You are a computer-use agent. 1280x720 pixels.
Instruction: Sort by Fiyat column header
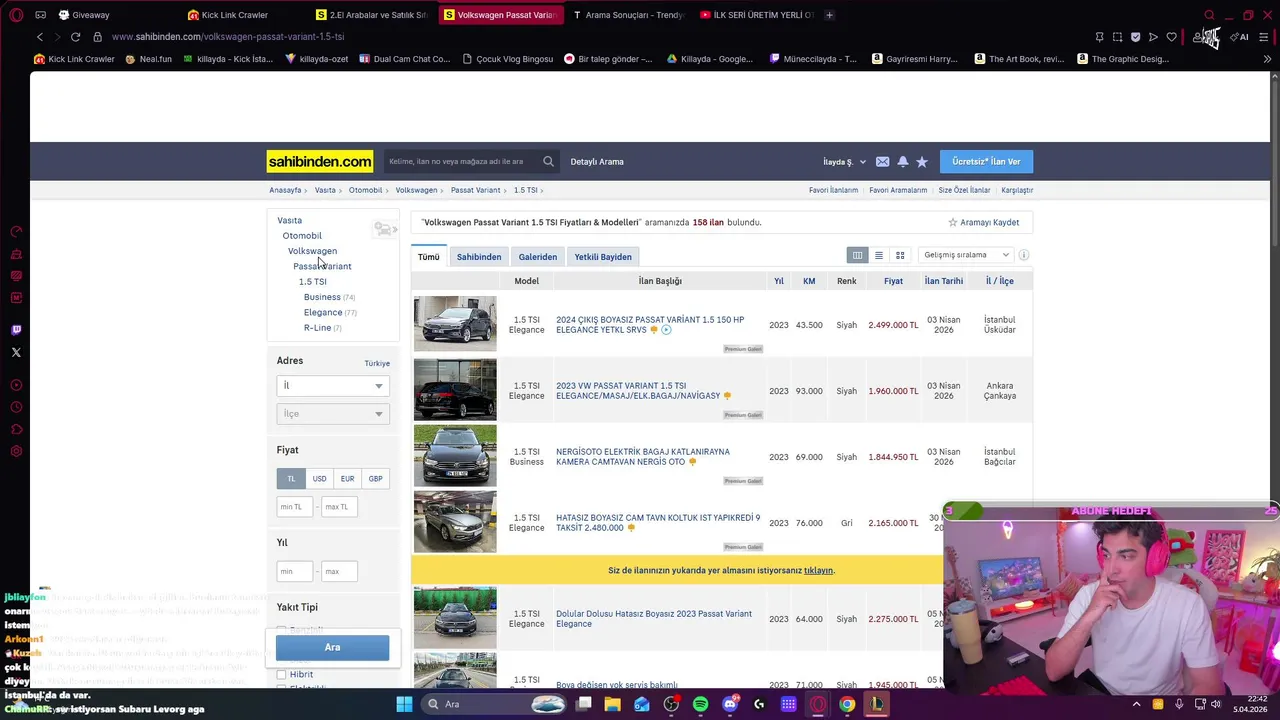(x=893, y=281)
